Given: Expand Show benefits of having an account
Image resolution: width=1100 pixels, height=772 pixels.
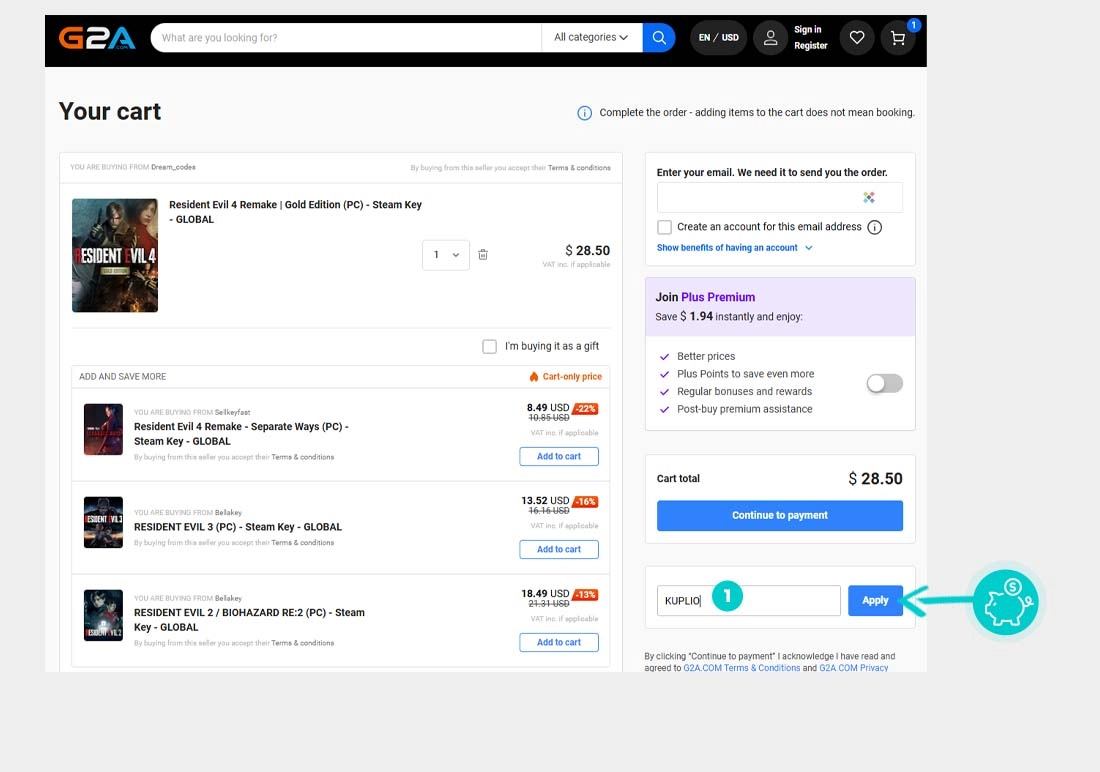Looking at the screenshot, I should [x=735, y=248].
